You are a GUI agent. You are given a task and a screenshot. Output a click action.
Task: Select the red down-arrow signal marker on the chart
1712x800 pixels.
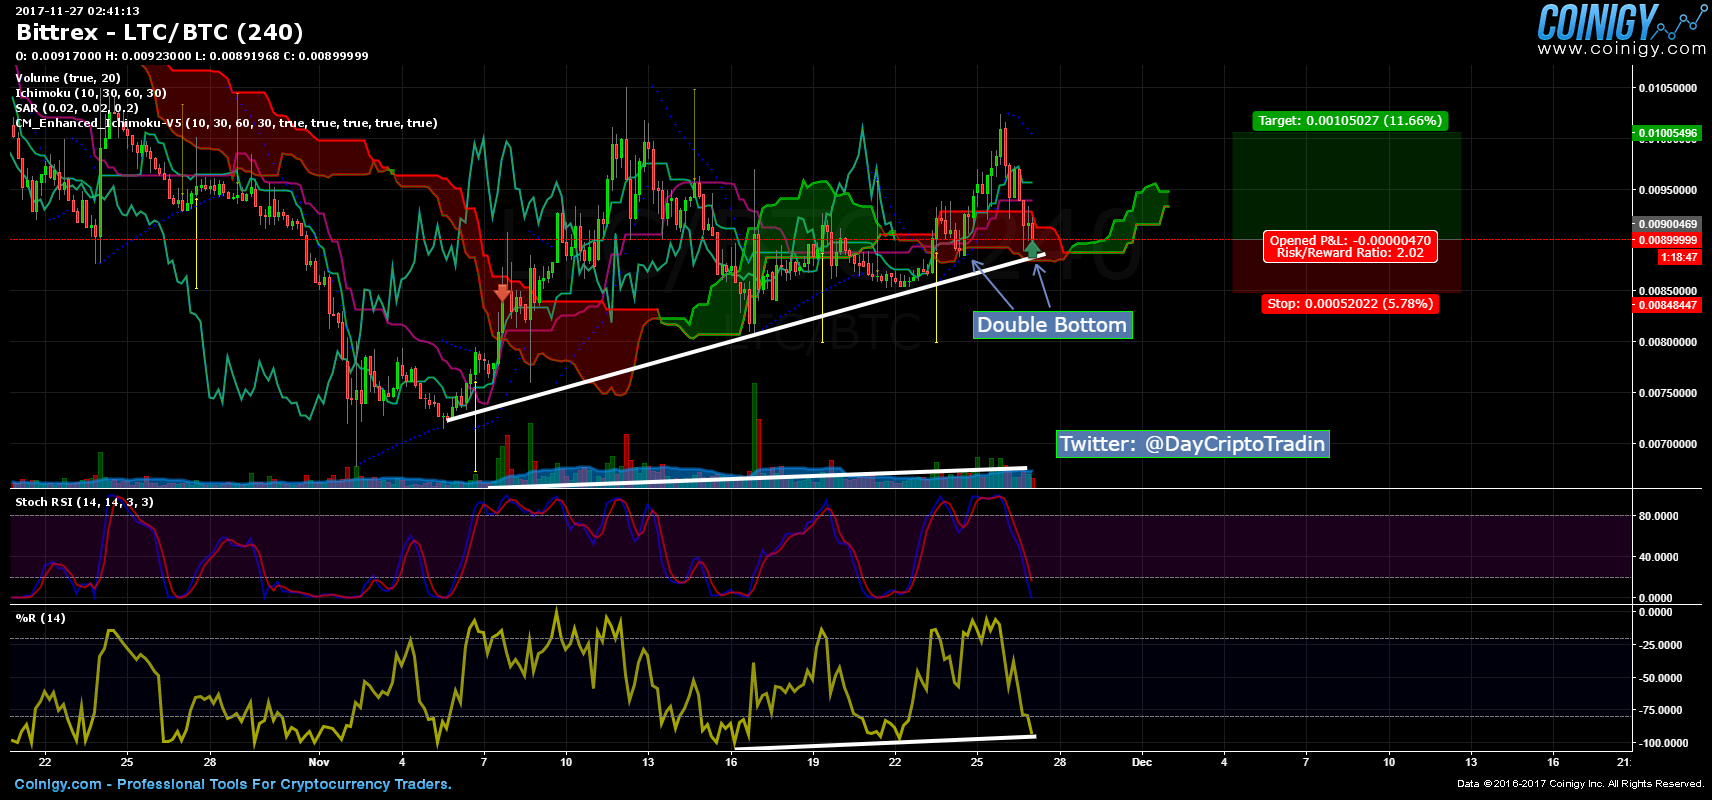(503, 292)
